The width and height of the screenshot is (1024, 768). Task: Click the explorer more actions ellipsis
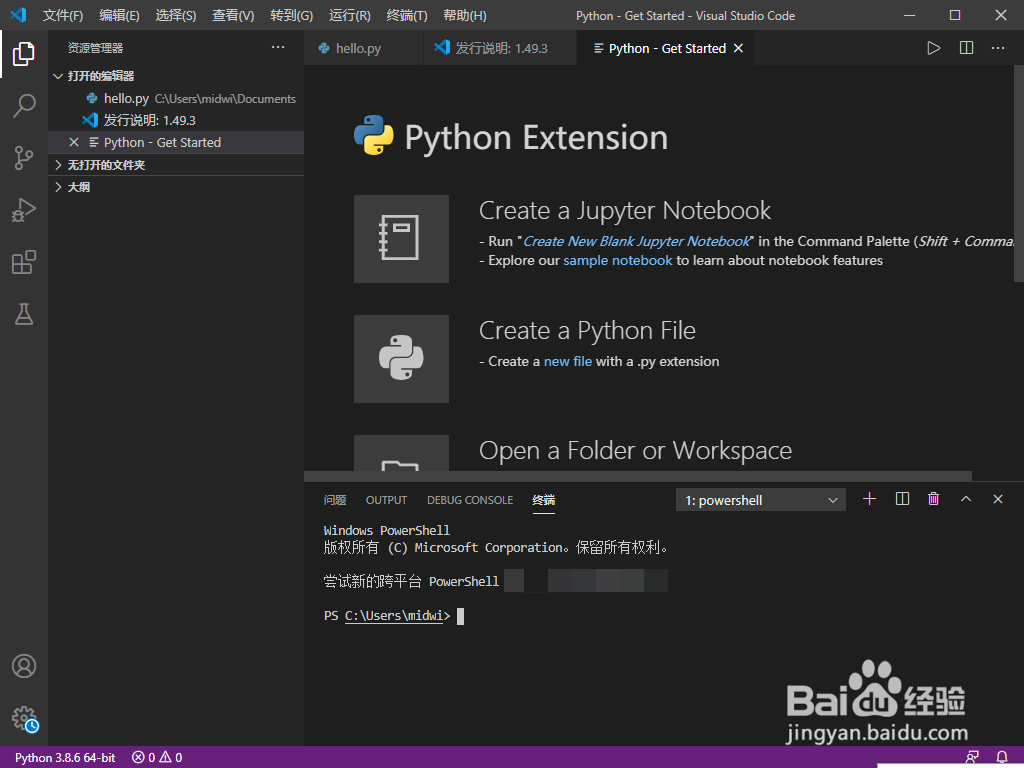(x=278, y=47)
